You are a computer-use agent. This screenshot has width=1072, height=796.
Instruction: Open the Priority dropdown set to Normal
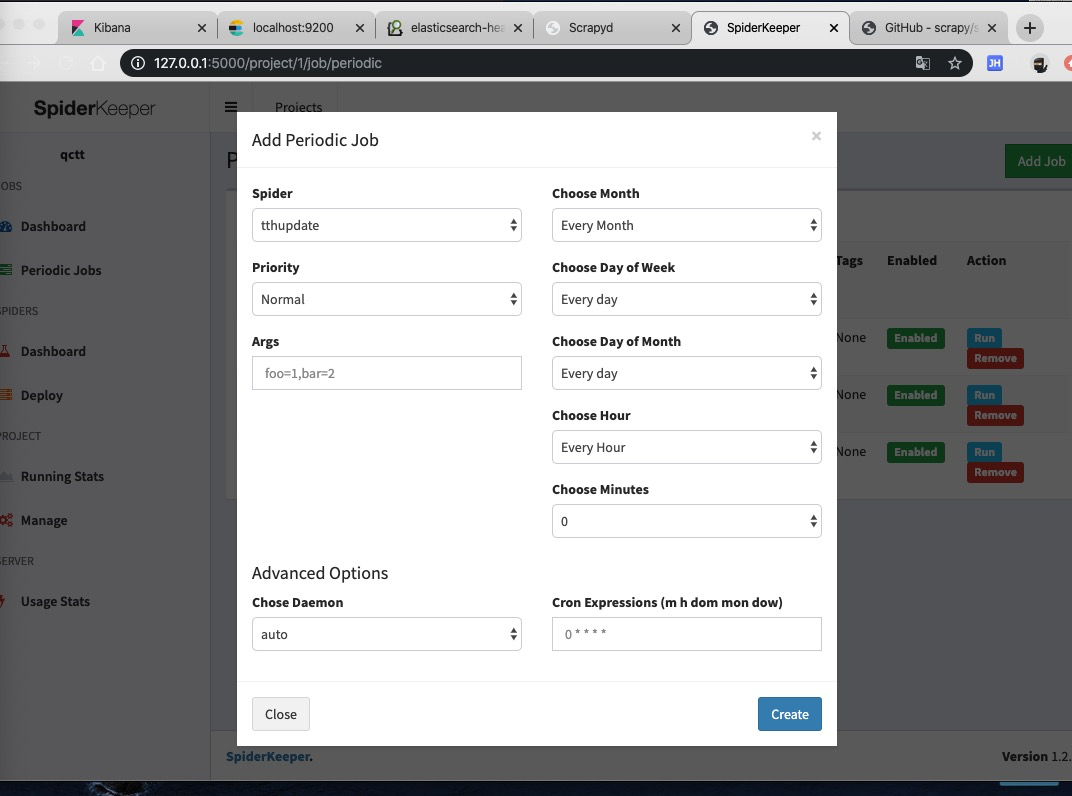click(386, 299)
